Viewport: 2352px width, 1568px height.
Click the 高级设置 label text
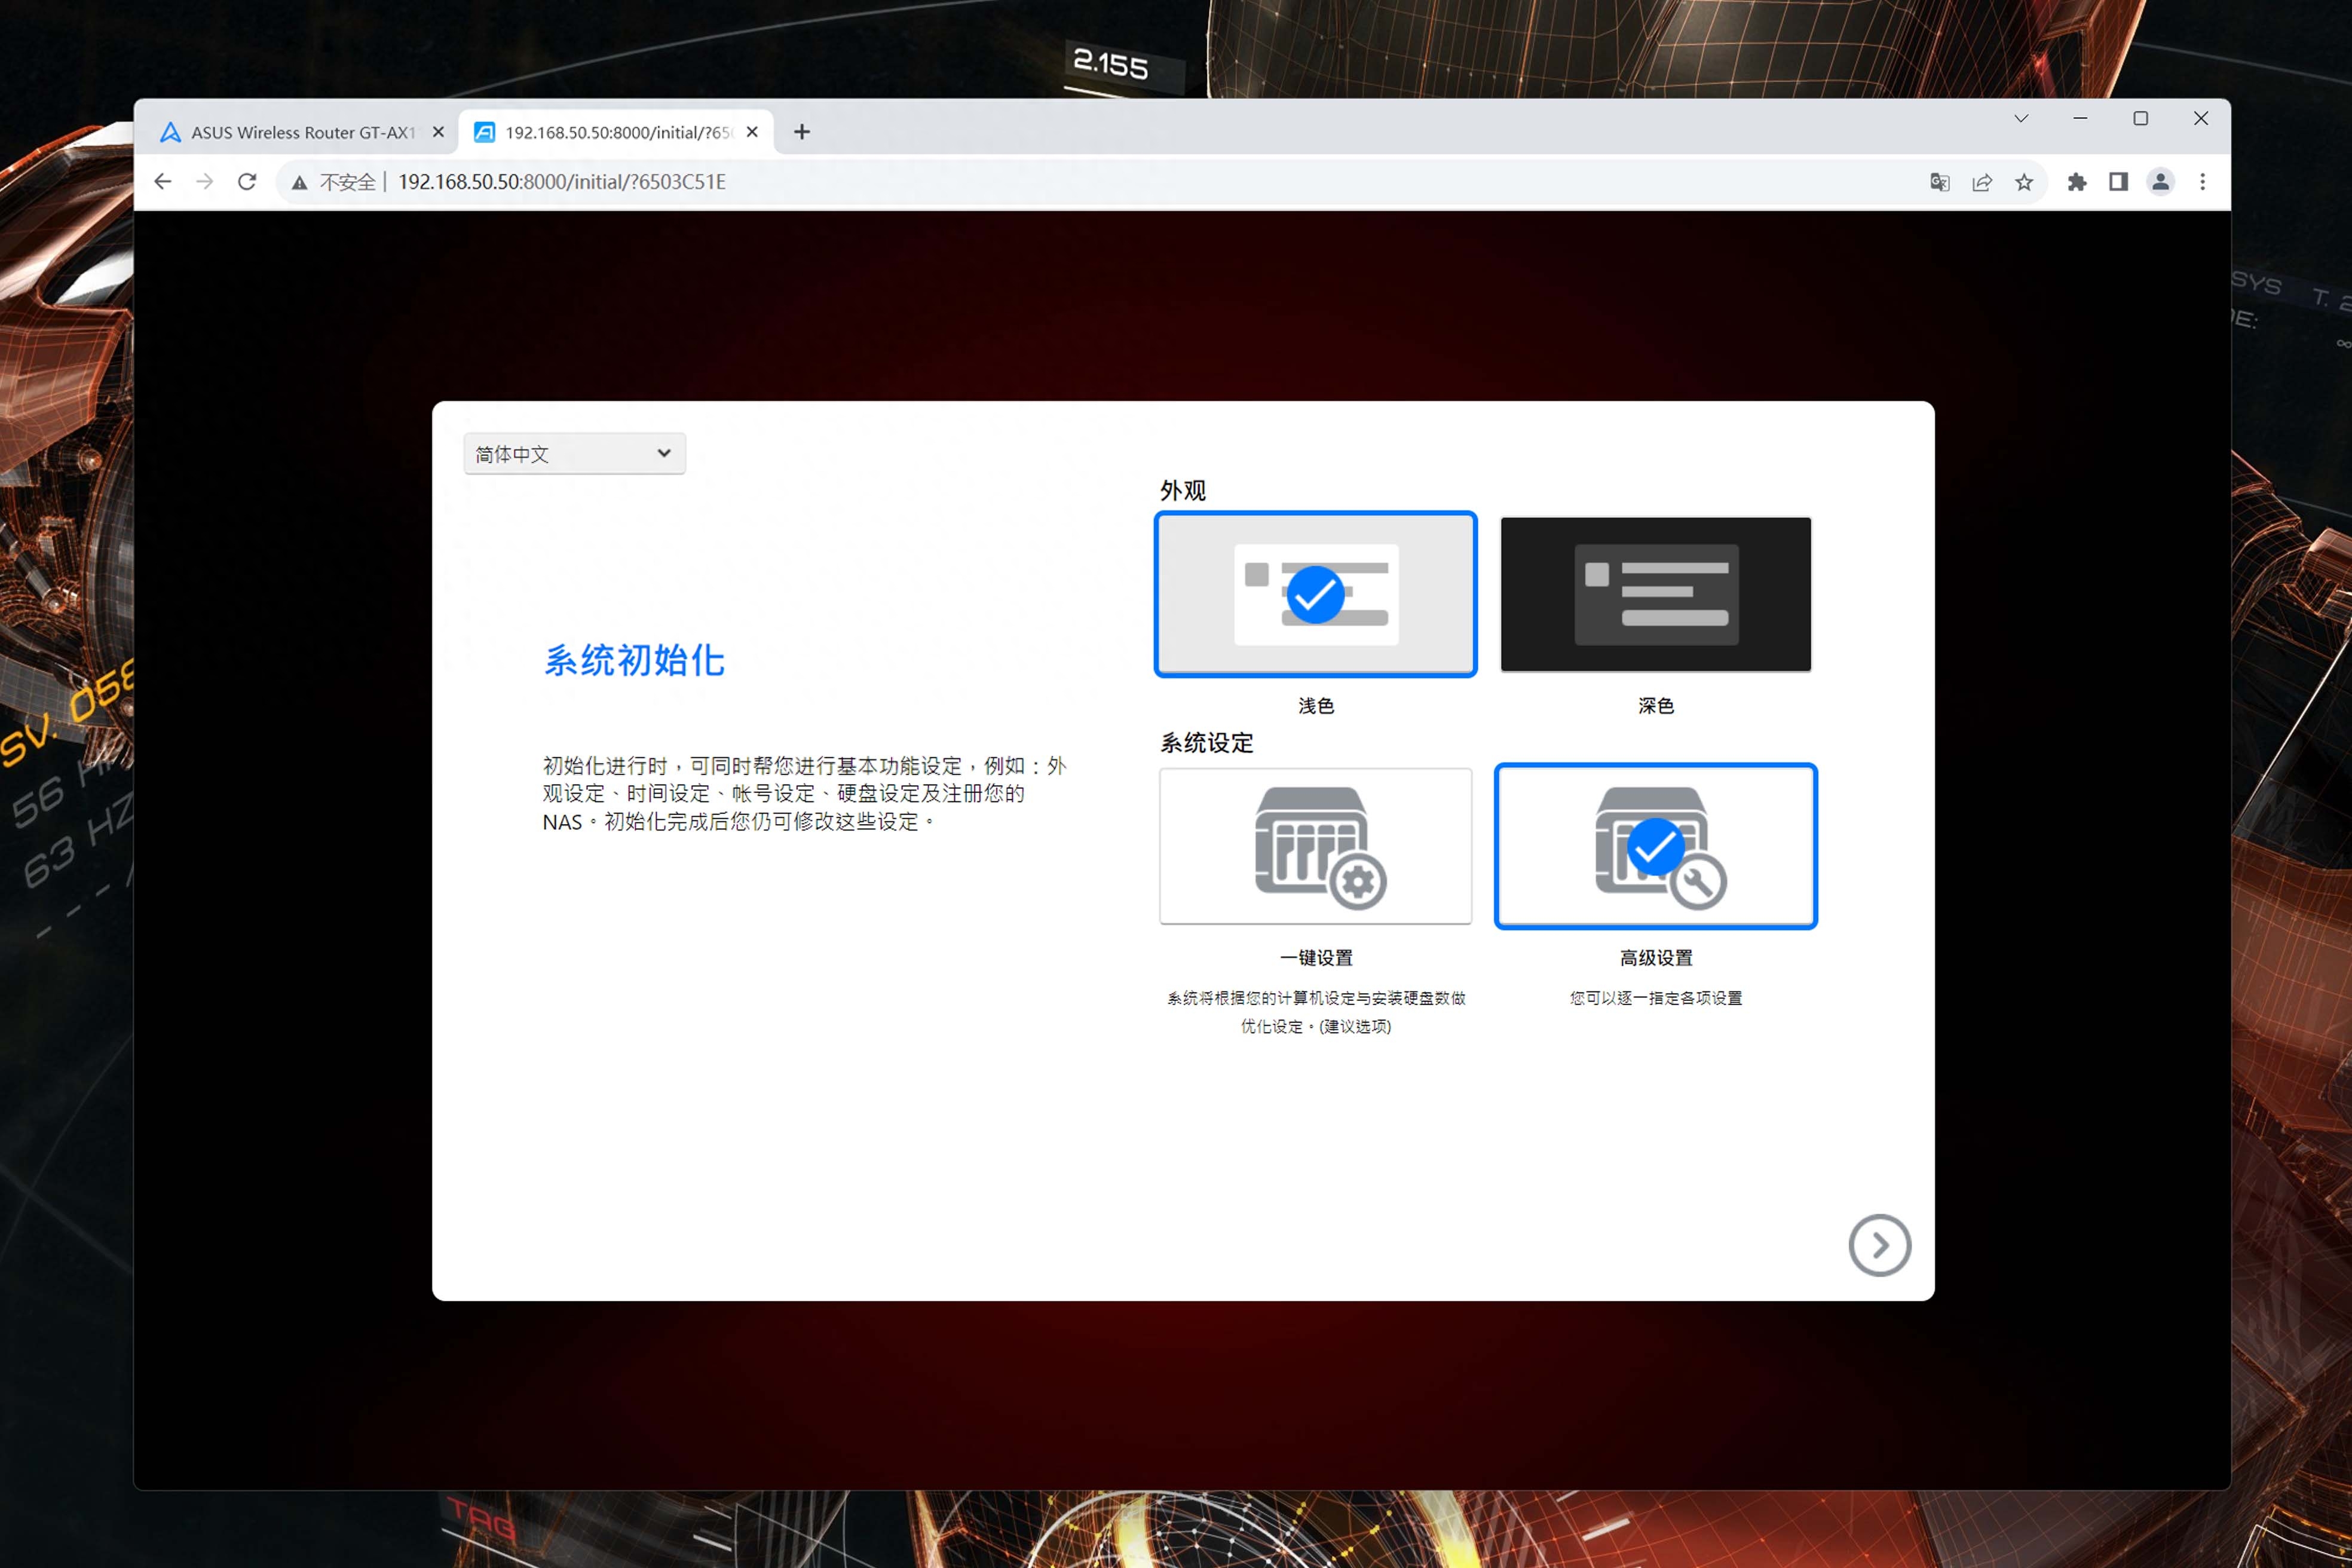(x=1656, y=958)
